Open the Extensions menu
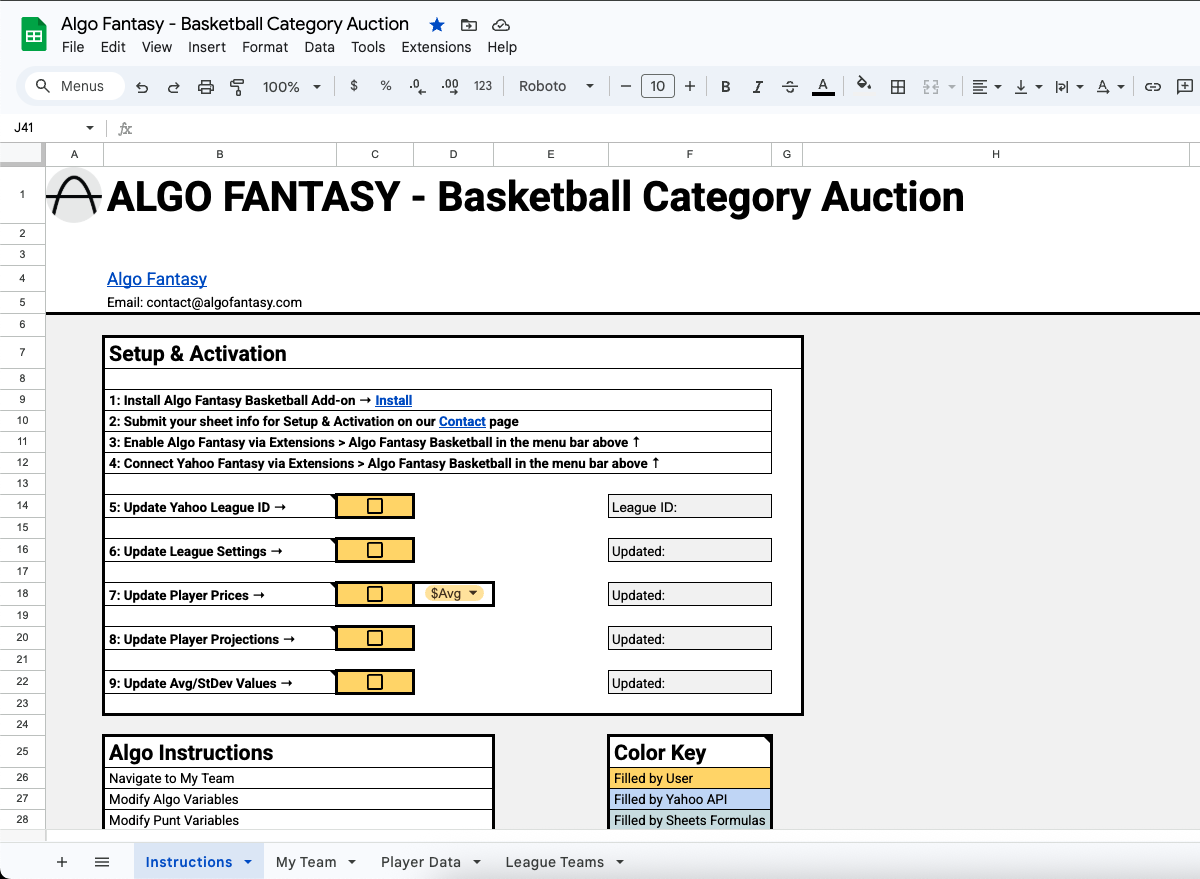Screen dimensions: 1200x879 pos(436,47)
